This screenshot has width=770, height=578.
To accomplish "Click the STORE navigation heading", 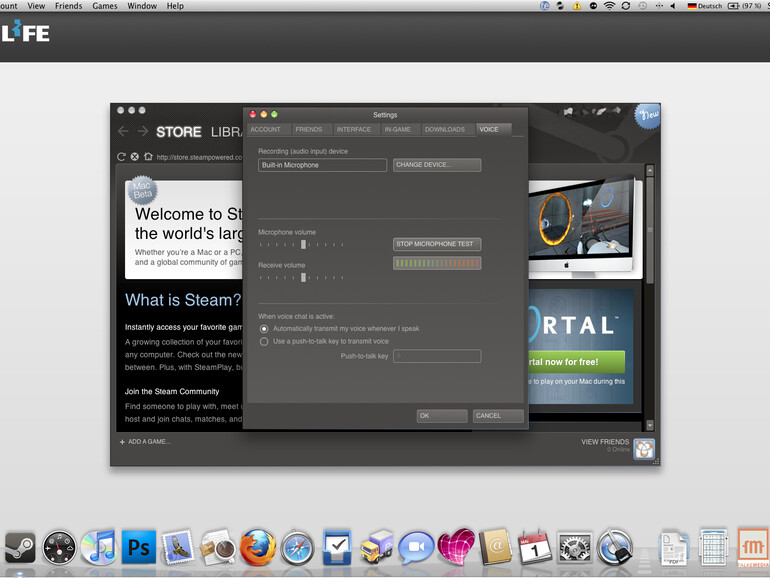I will pos(179,132).
